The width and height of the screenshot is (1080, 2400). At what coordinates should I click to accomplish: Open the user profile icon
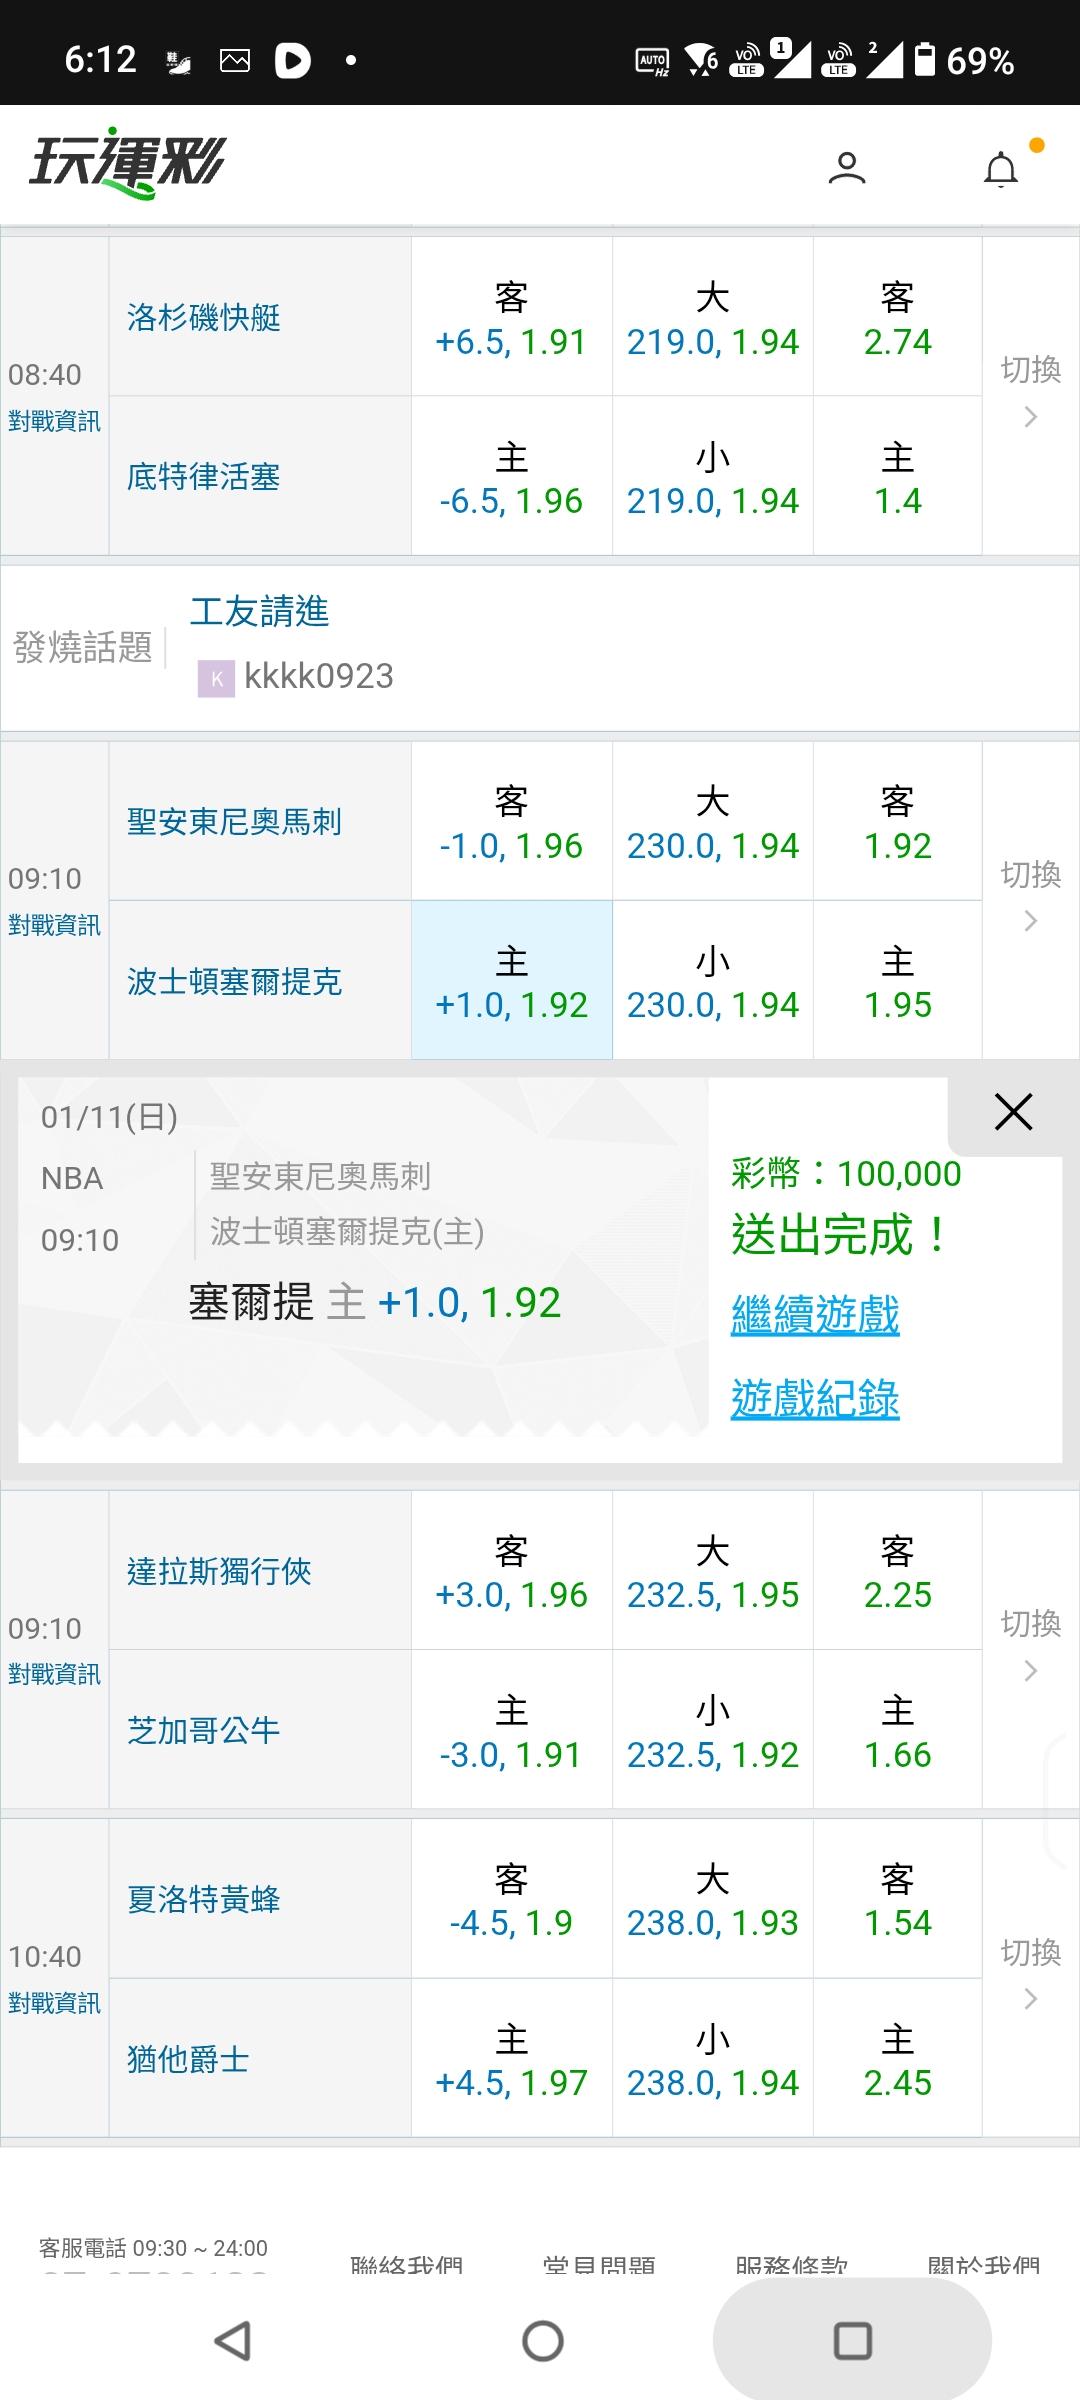[x=846, y=167]
